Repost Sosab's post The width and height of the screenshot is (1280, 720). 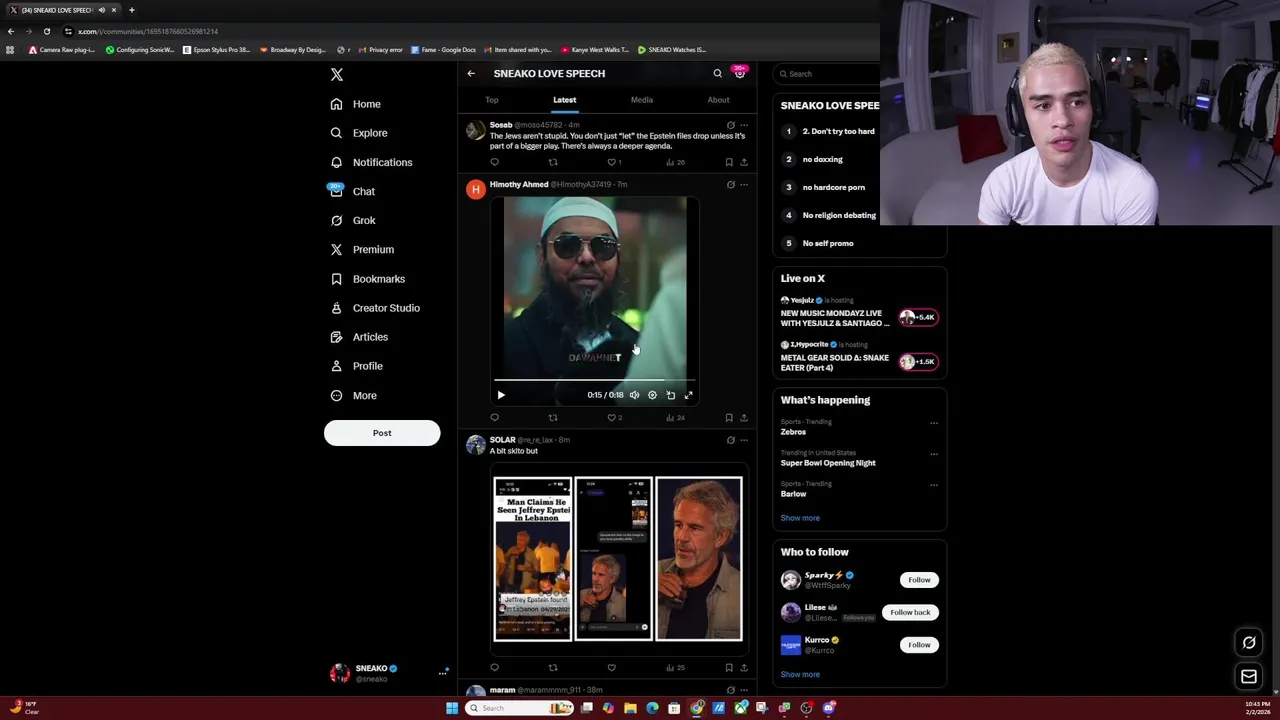[x=552, y=162]
